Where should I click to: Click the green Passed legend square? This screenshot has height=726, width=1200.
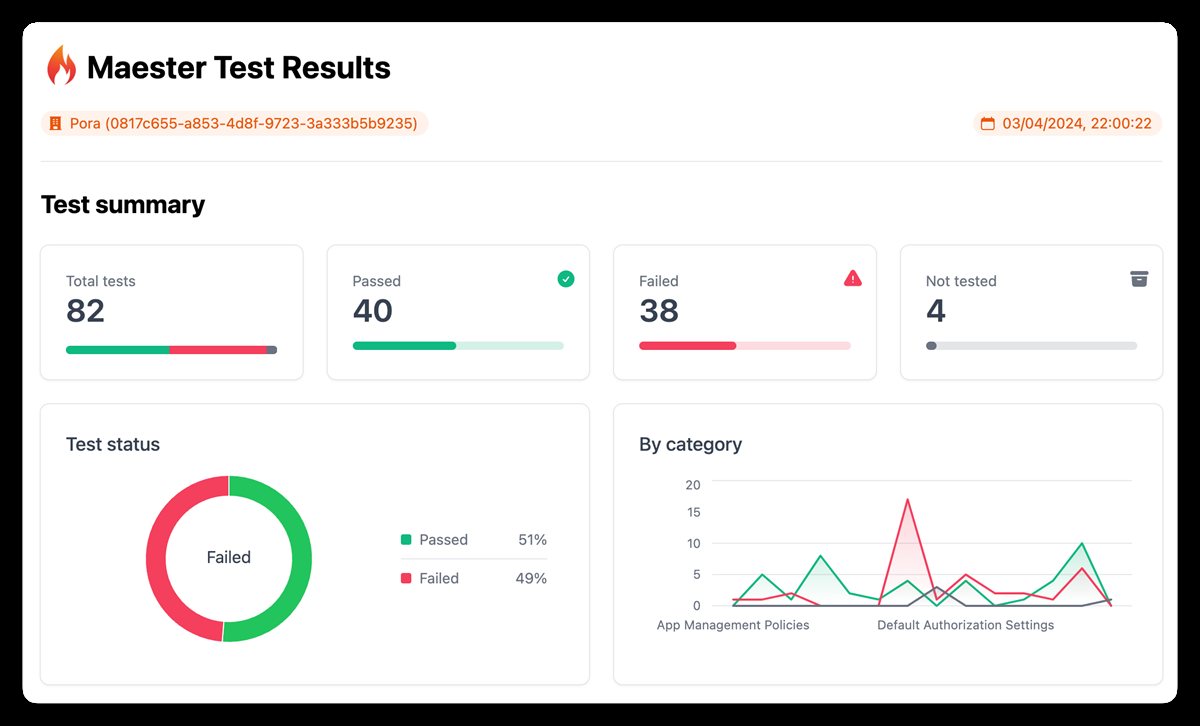[406, 539]
